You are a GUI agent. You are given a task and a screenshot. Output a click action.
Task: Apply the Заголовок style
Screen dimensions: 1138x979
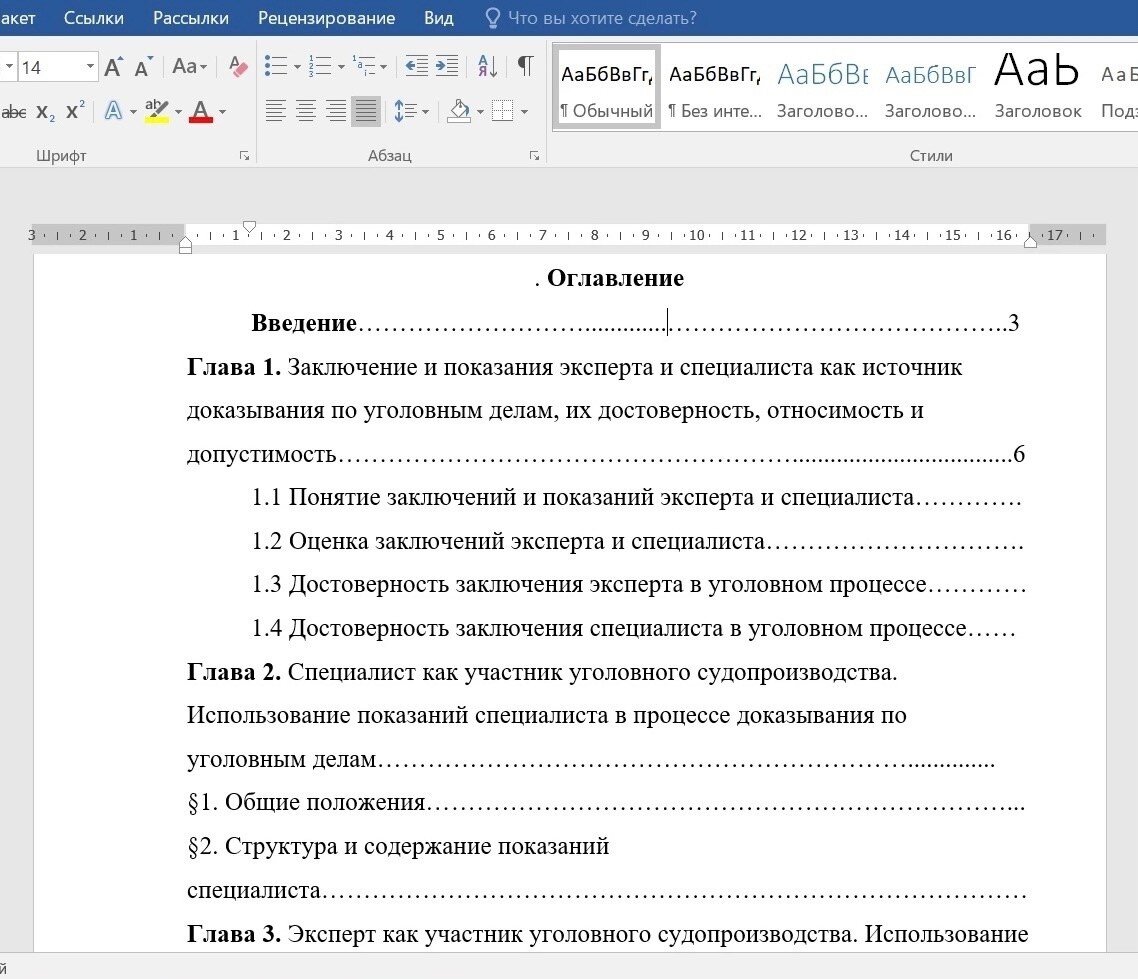click(1036, 85)
